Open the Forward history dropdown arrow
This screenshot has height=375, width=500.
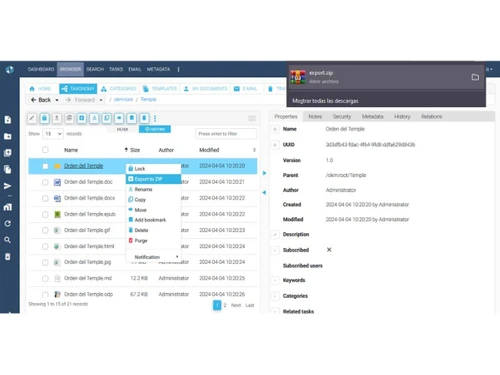(x=101, y=100)
